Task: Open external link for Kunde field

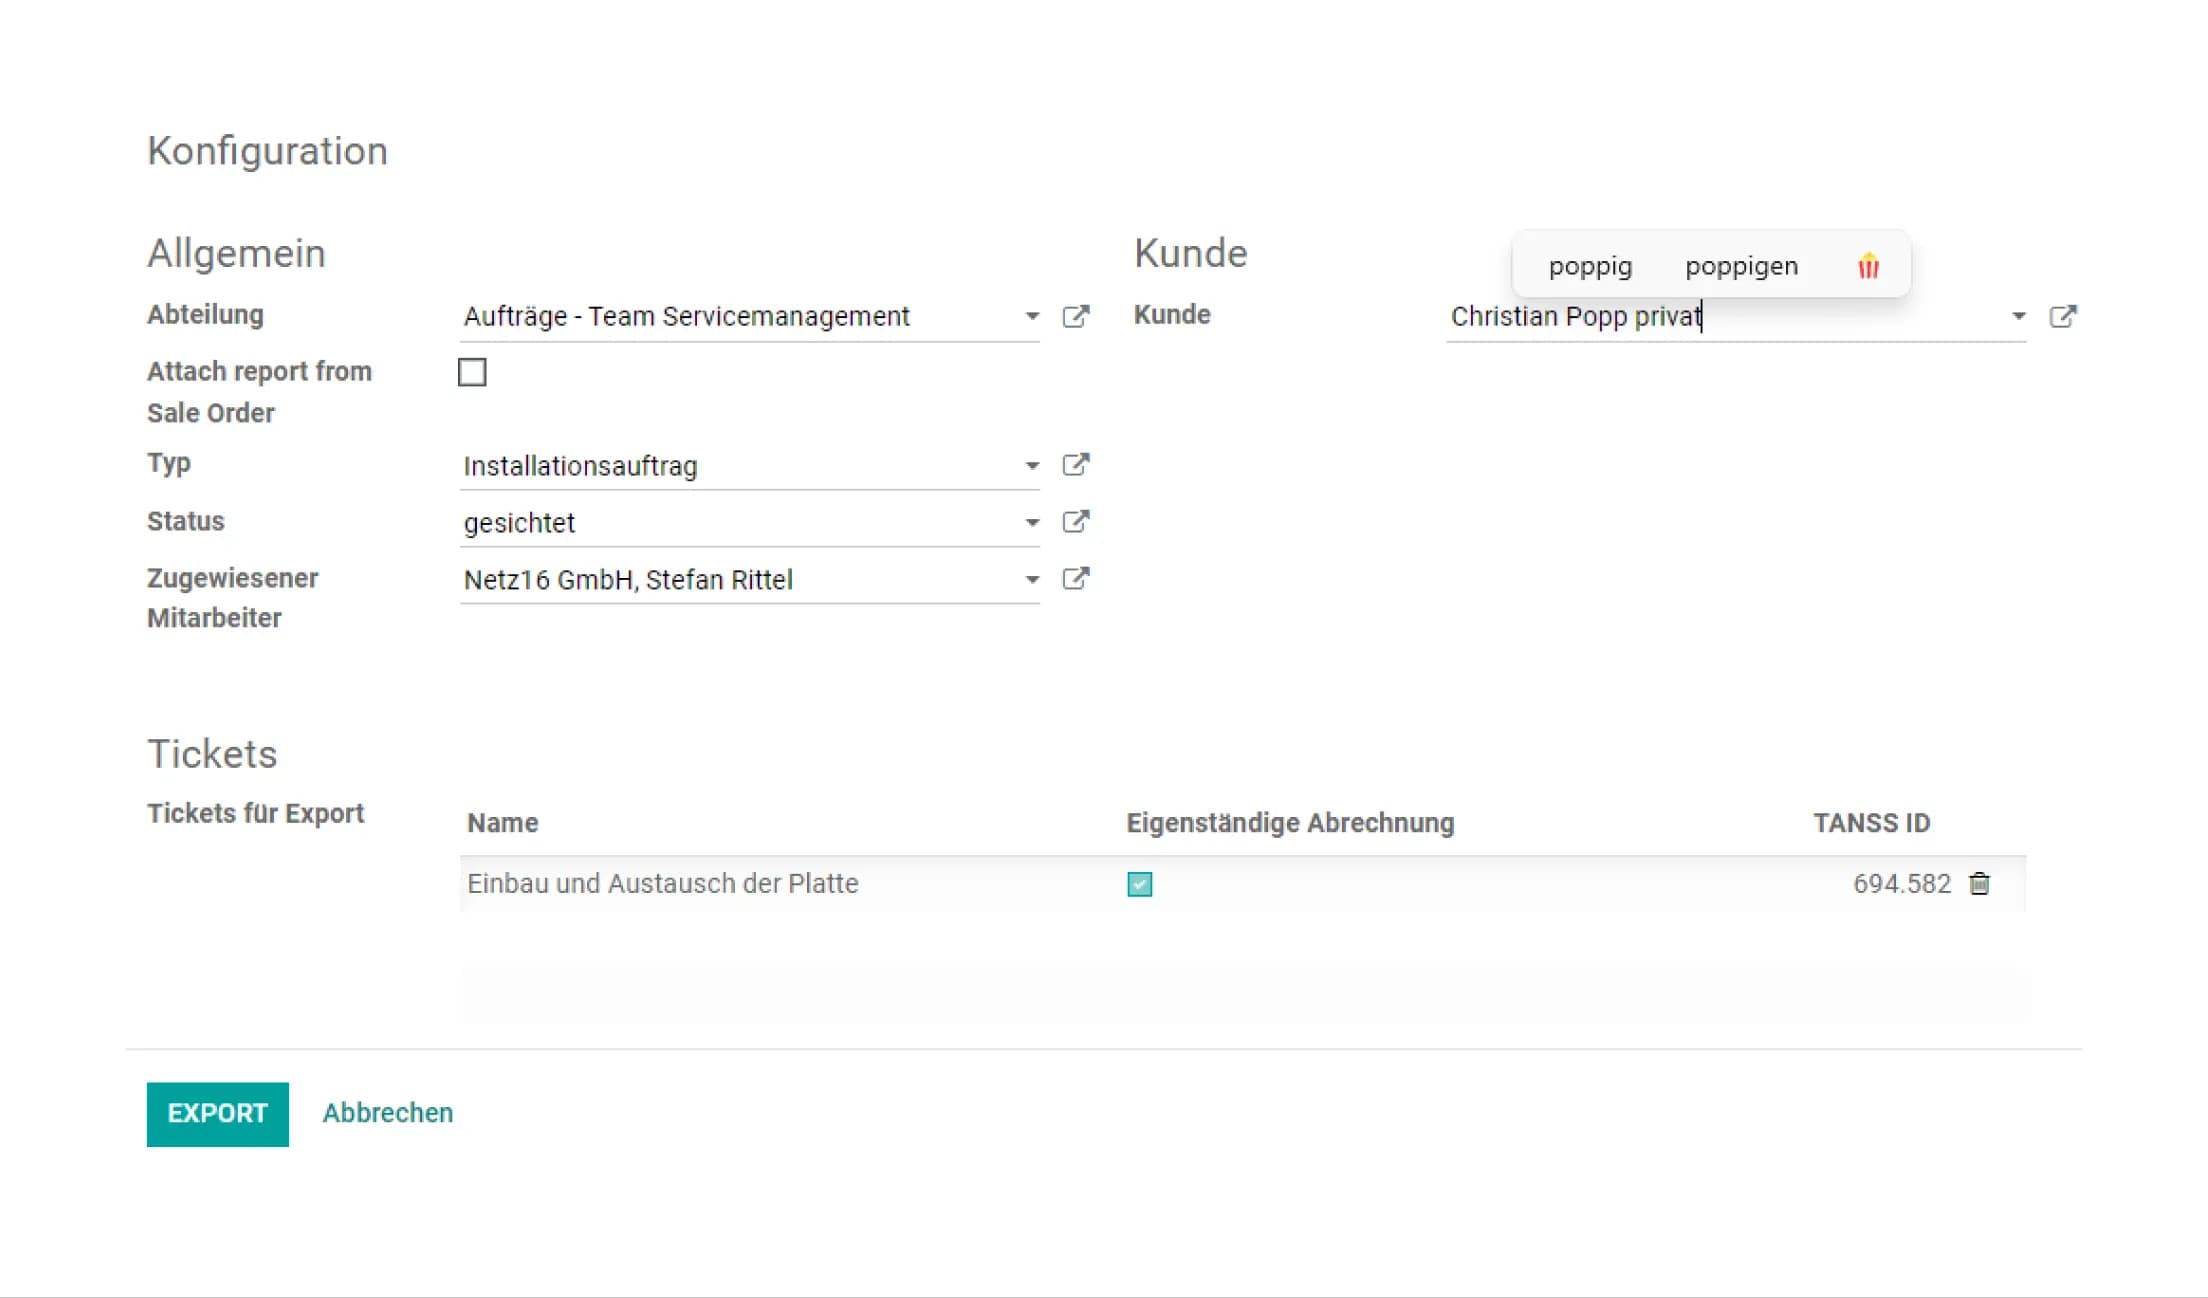Action: click(x=2062, y=316)
